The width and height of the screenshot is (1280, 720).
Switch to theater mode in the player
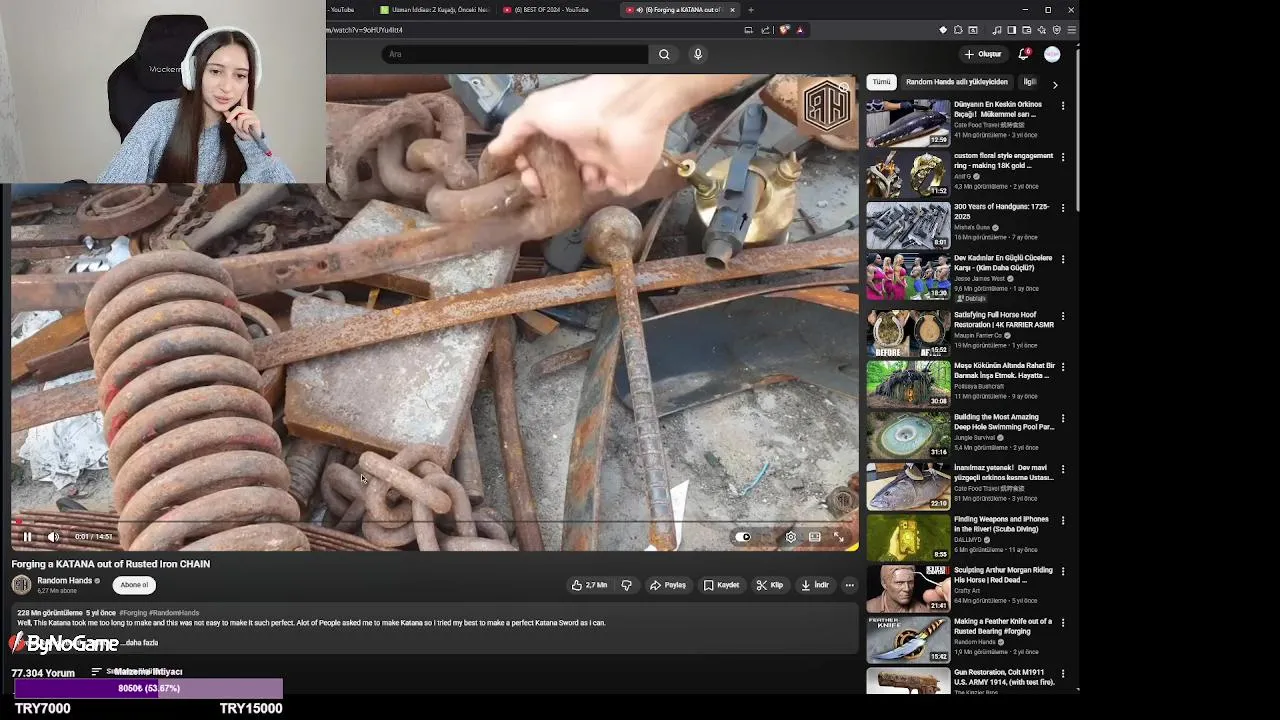pyautogui.click(x=815, y=537)
